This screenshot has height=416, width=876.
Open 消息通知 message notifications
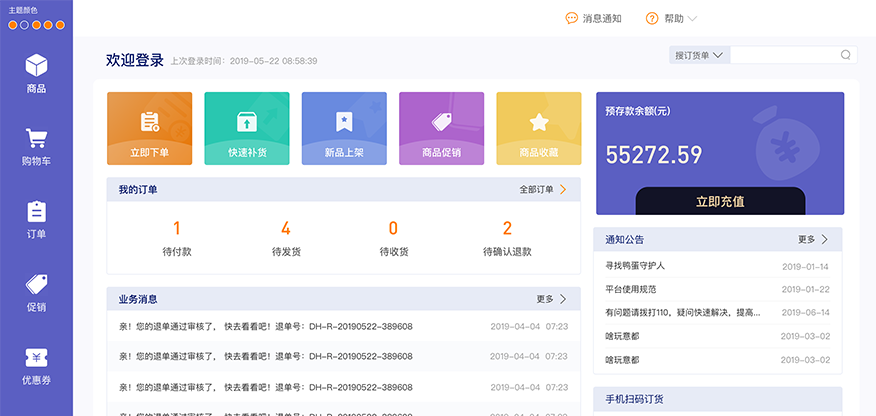[x=593, y=18]
